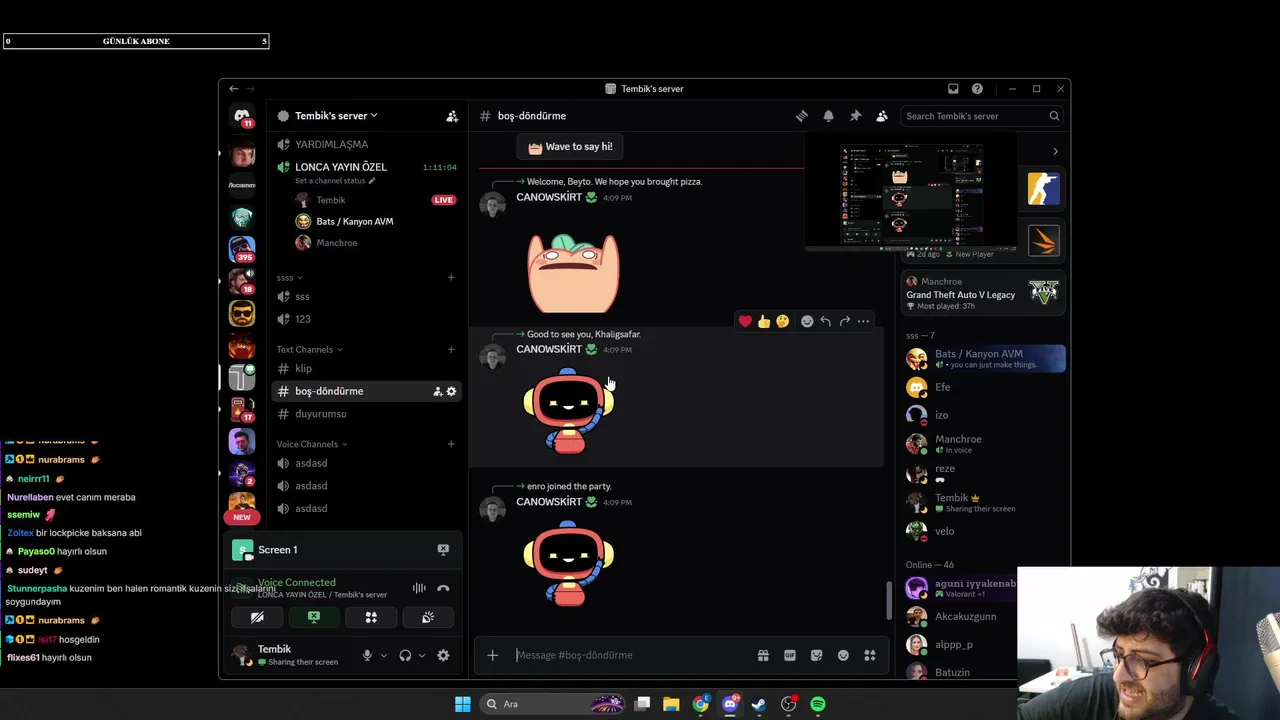Open user settings gear icon
Screen dimensions: 1280x720
coord(443,655)
